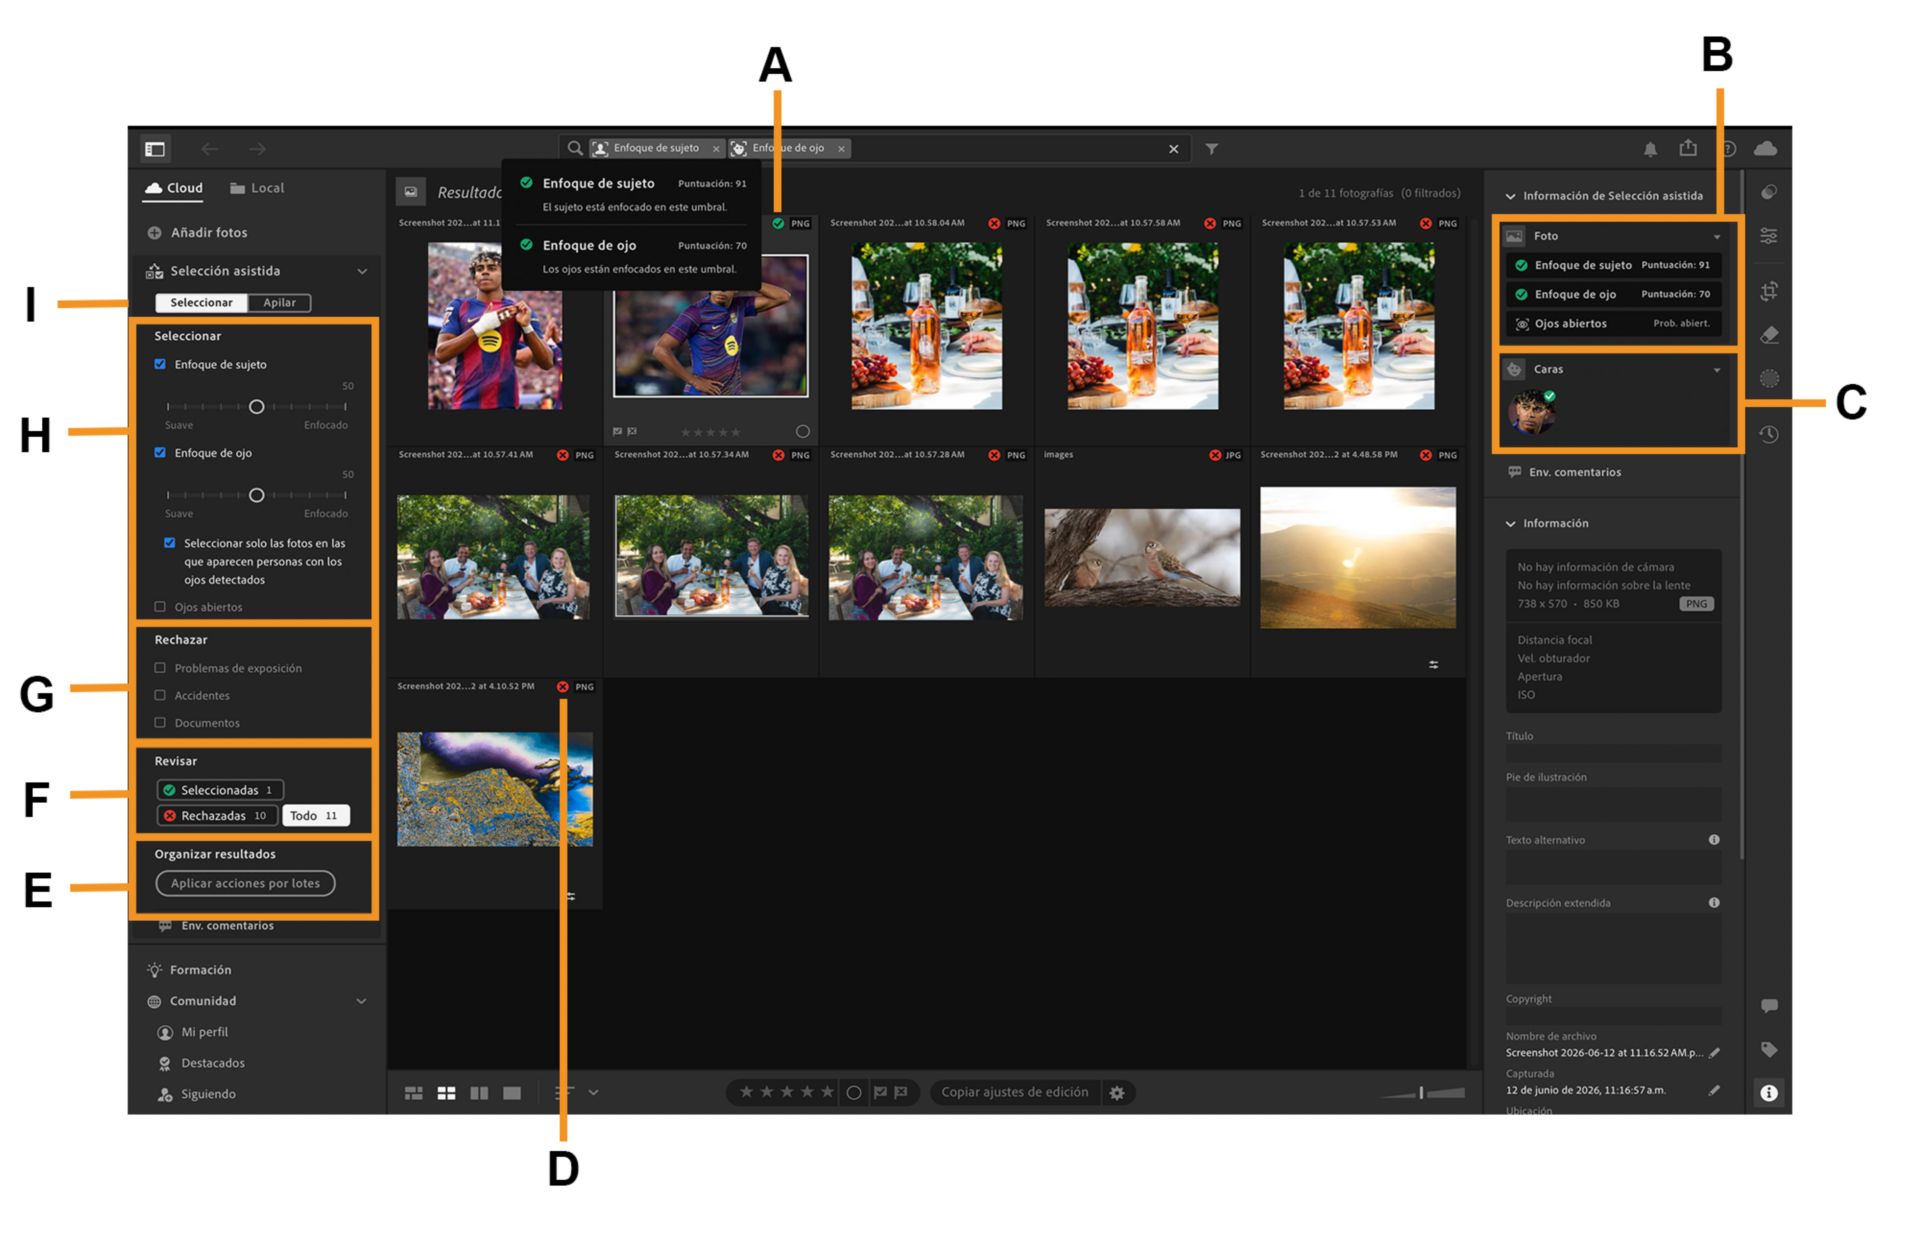Switch to Local tab

257,188
